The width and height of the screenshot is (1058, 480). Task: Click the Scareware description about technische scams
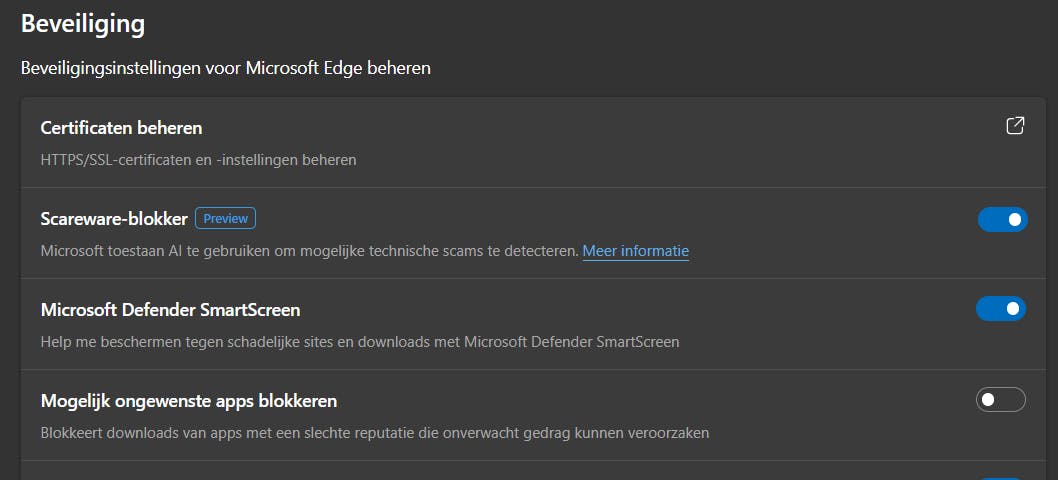[x=310, y=251]
